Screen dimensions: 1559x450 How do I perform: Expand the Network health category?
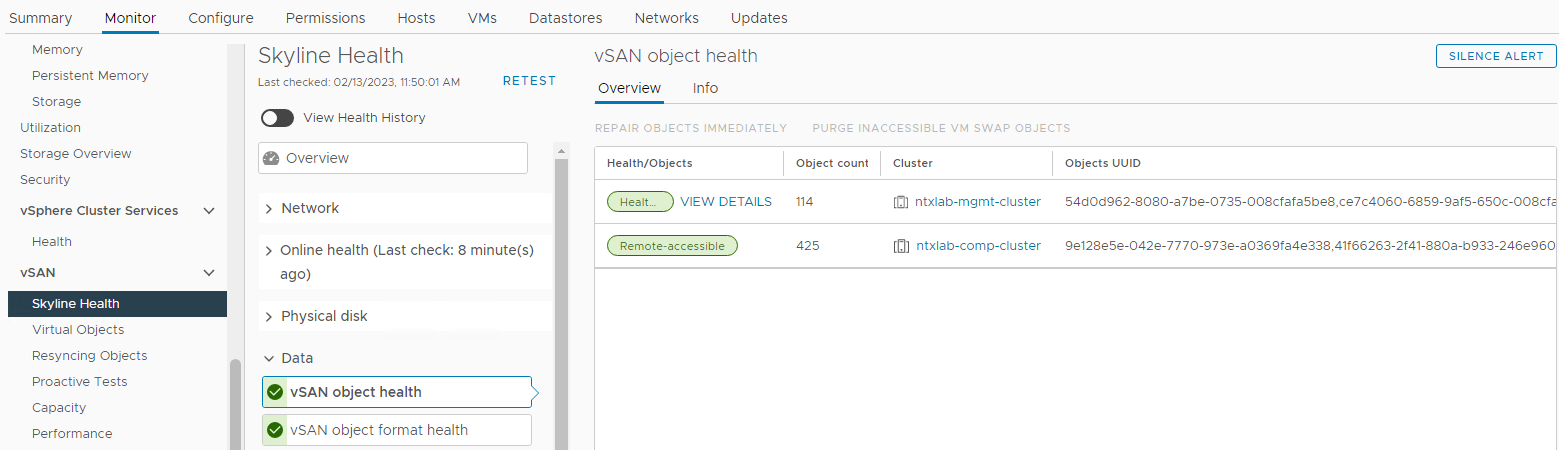[269, 208]
